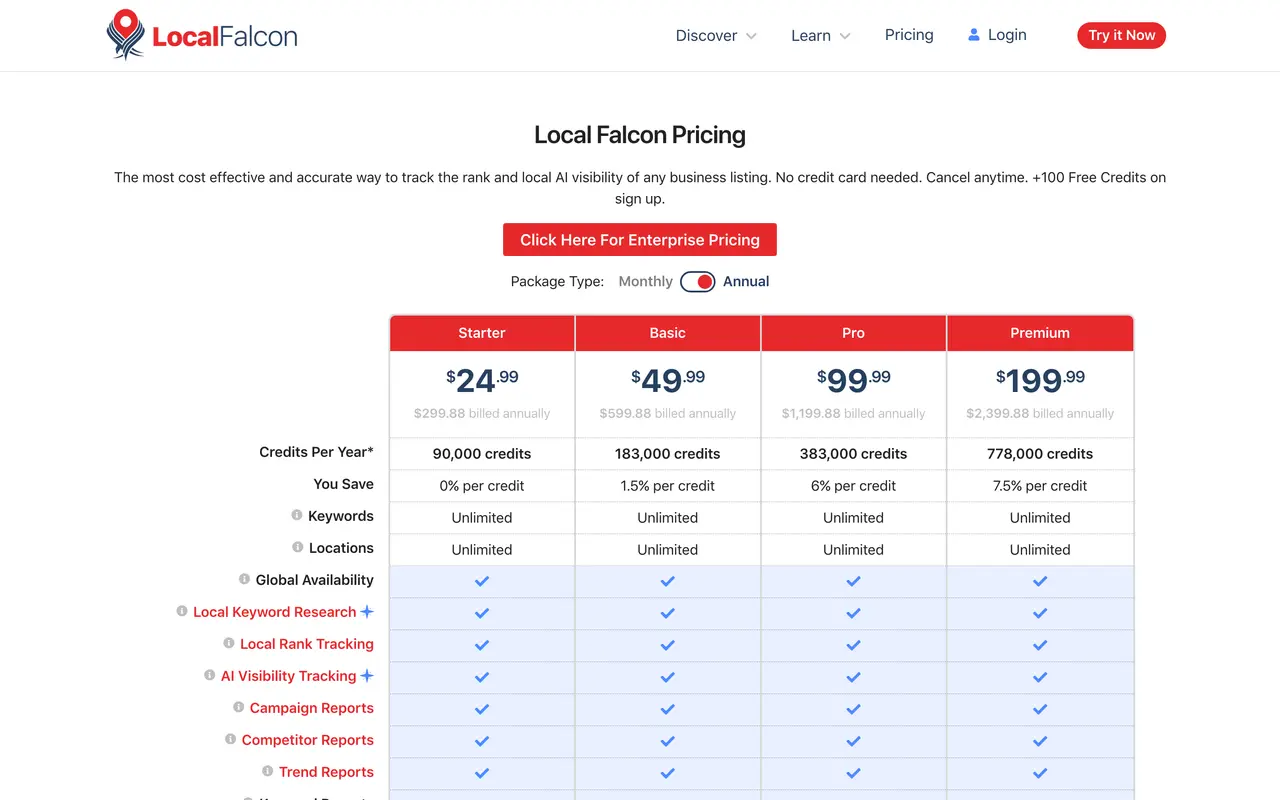The height and width of the screenshot is (800, 1280).
Task: Click Pro checkmark in Campaign Reports row
Action: 853,709
